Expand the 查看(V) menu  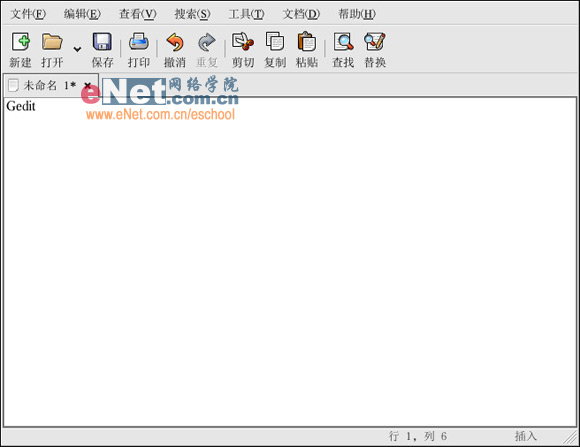pos(138,14)
